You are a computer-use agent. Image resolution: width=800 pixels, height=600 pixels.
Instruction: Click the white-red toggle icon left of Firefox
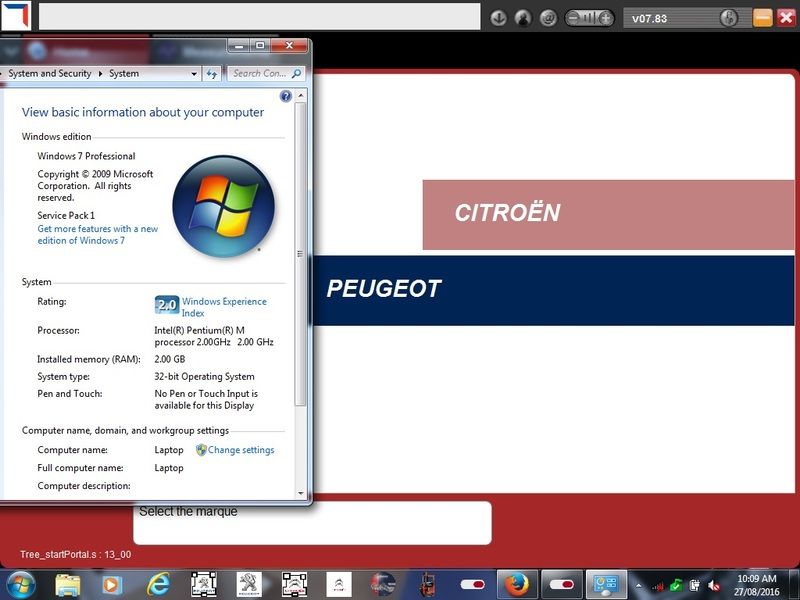coord(472,584)
